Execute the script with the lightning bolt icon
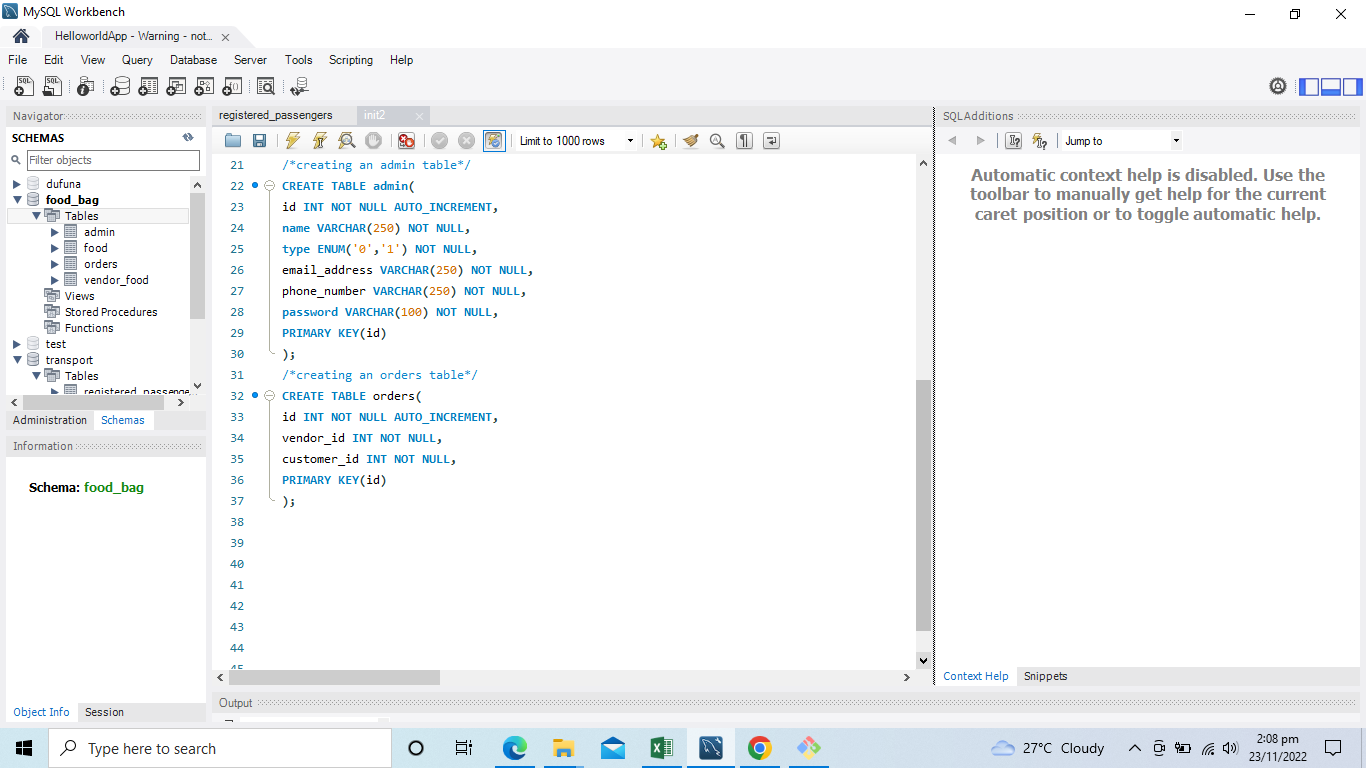 [291, 140]
